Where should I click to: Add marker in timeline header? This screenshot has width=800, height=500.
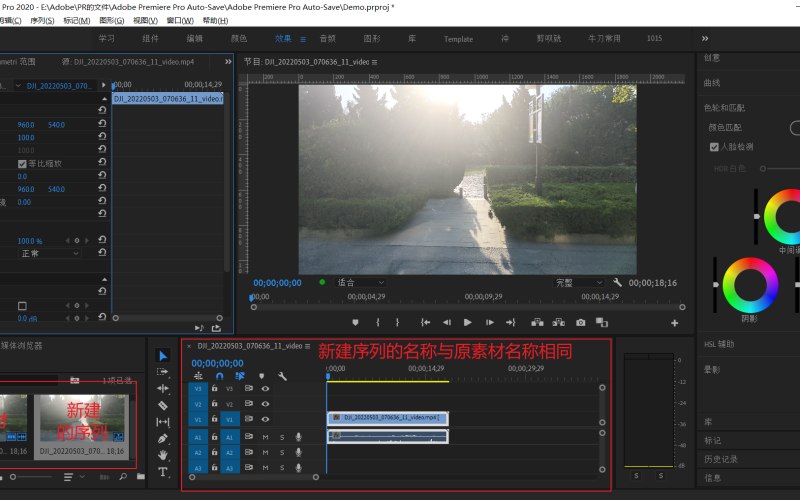[x=261, y=376]
